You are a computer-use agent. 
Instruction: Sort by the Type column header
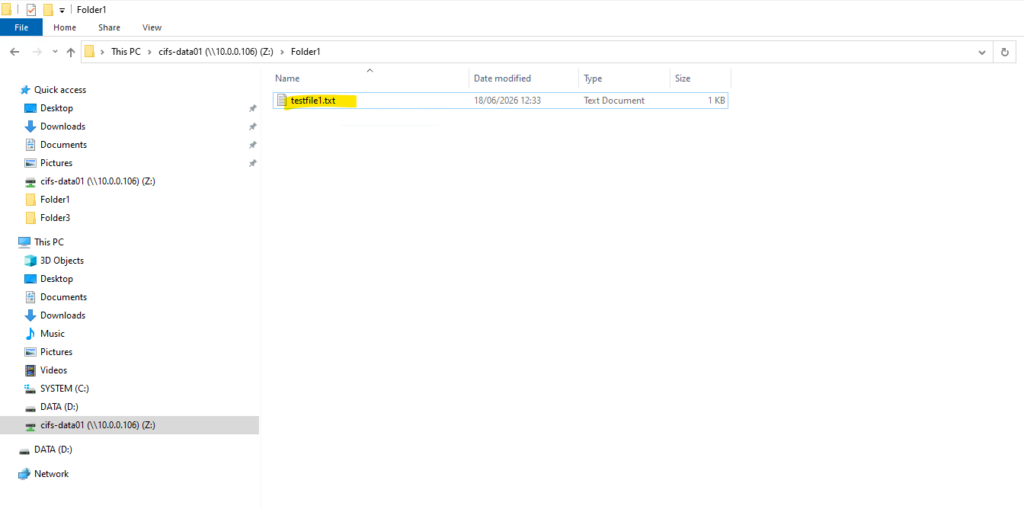pos(624,78)
